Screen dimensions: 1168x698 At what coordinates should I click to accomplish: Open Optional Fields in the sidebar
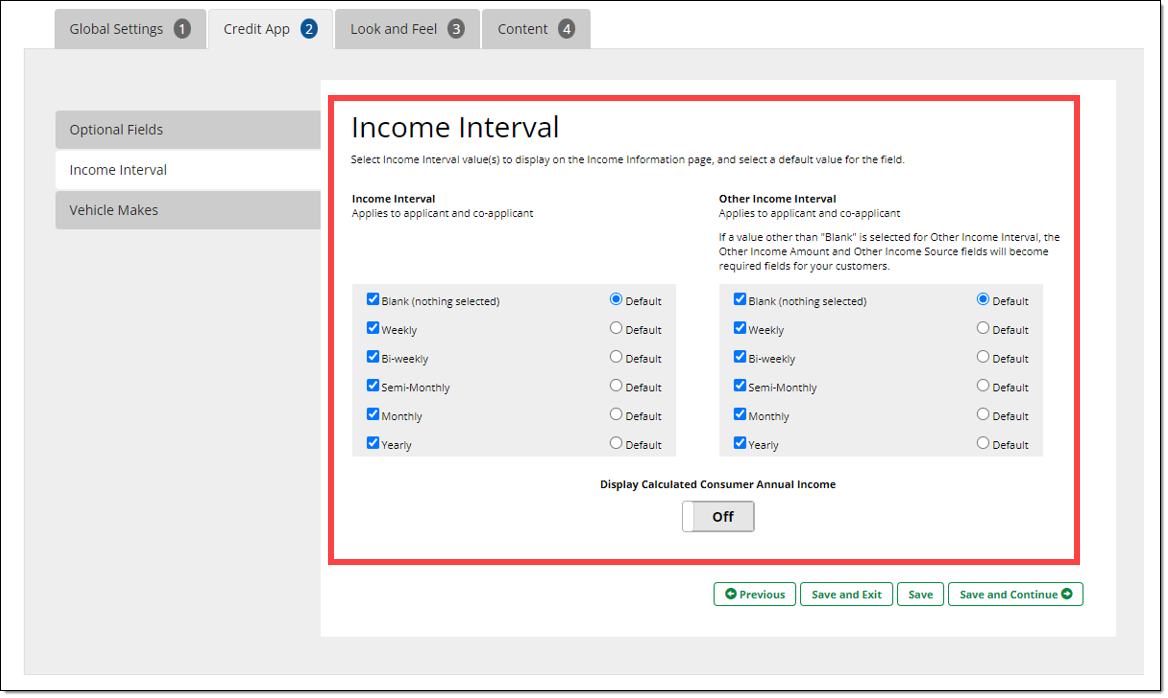(x=187, y=130)
